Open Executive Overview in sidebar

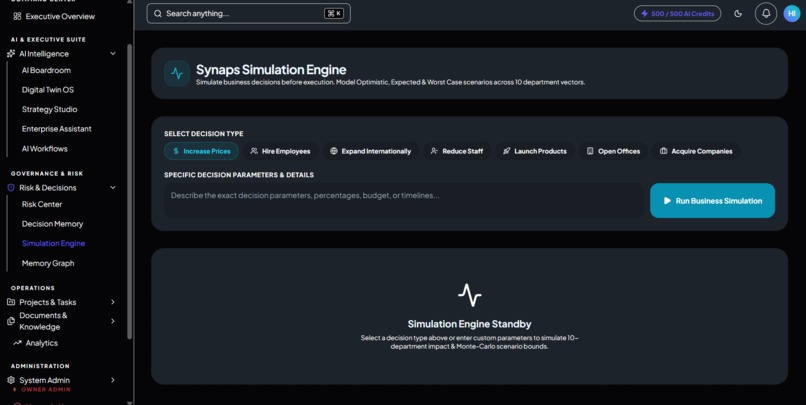click(x=60, y=16)
